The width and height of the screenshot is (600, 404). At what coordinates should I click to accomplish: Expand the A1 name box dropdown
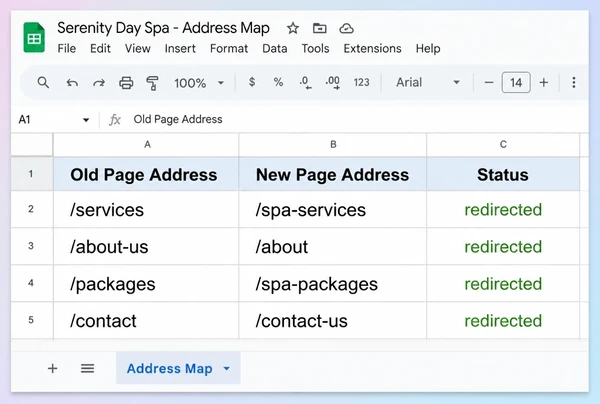click(86, 120)
